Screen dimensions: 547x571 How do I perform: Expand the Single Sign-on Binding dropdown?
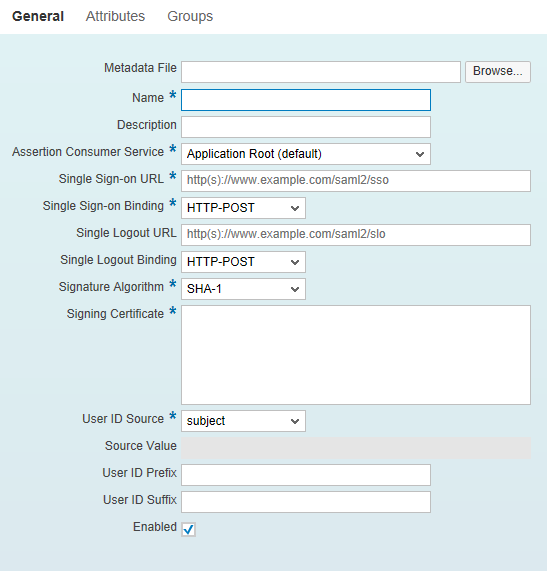pyautogui.click(x=243, y=208)
